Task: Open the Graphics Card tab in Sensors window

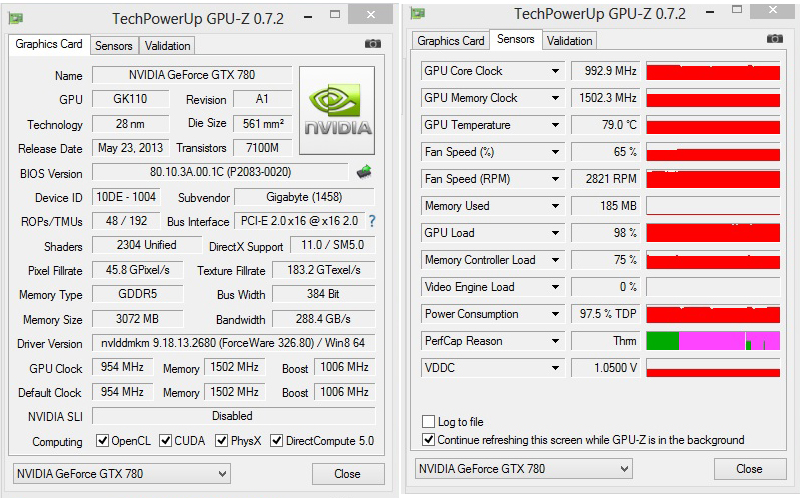Action: tap(451, 41)
